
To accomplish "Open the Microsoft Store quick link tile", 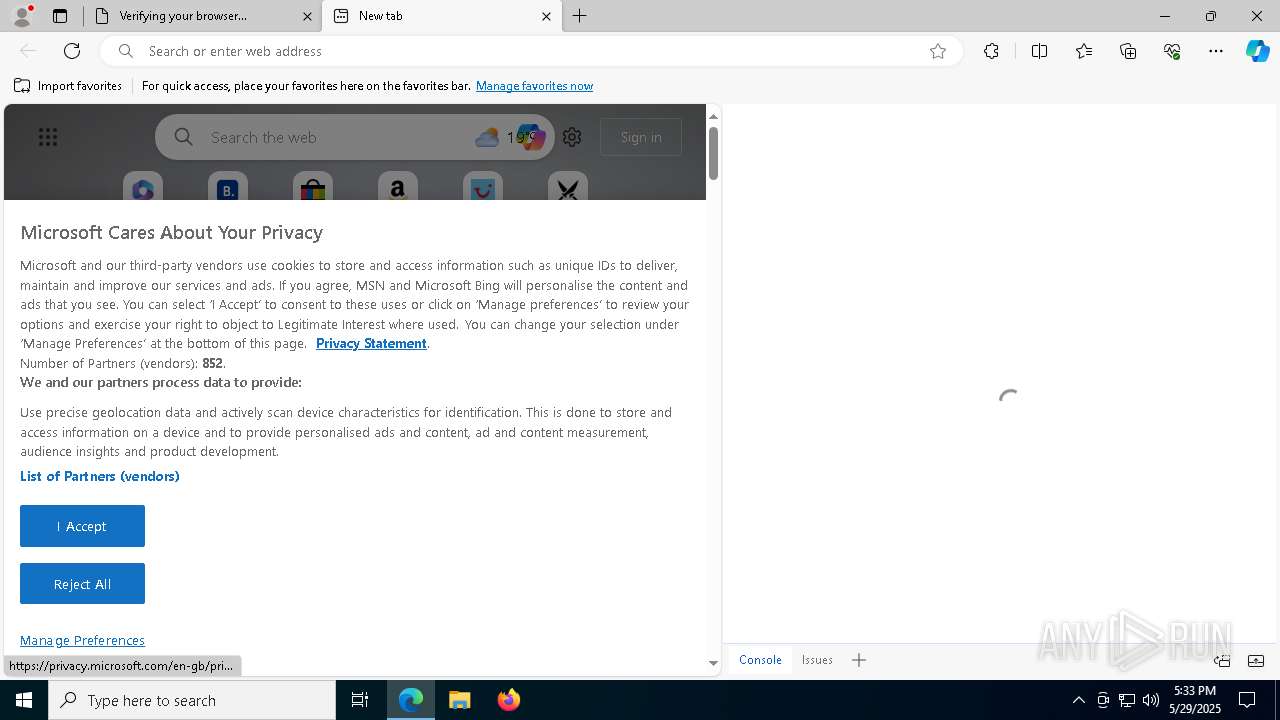I will click(x=313, y=188).
